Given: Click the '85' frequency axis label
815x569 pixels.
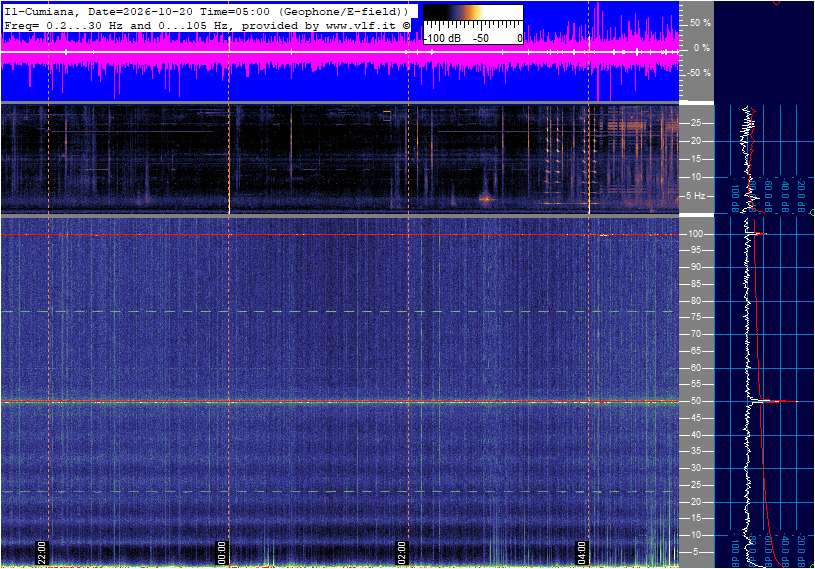Looking at the screenshot, I should click(695, 284).
